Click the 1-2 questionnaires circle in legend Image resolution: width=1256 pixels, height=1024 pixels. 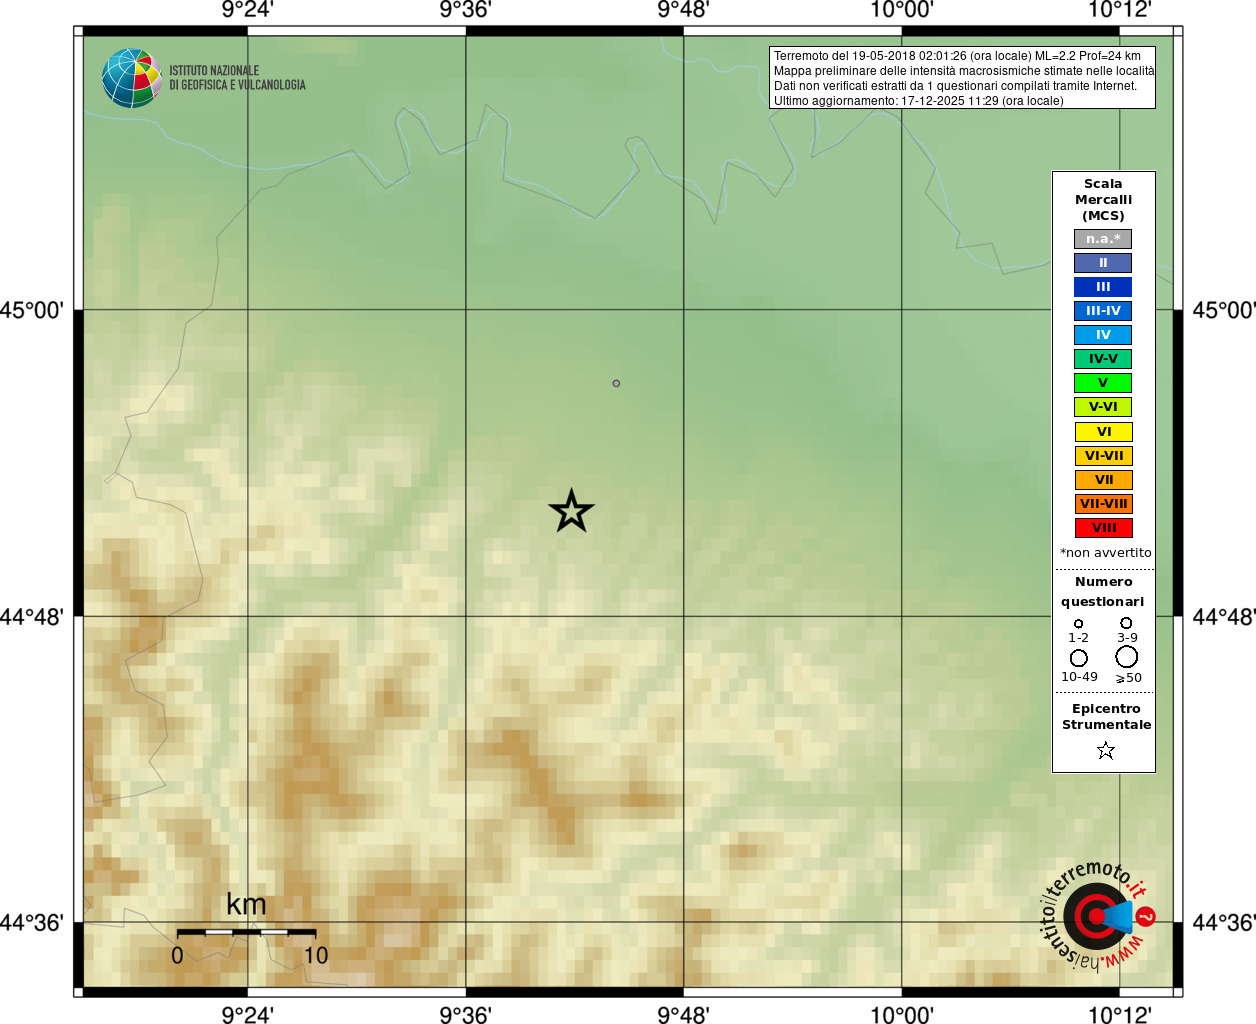click(1078, 623)
